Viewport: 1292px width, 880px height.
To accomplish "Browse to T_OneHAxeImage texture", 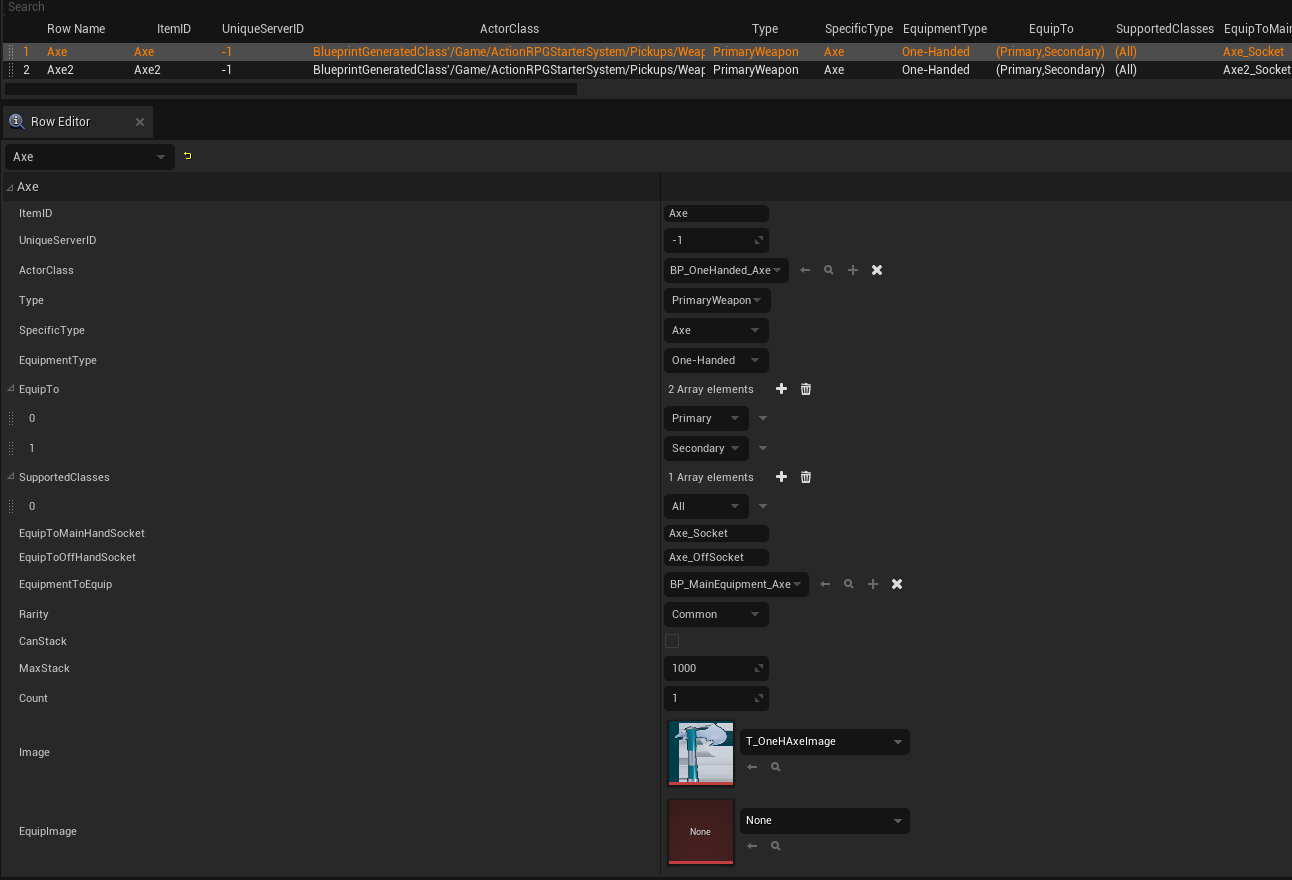I will click(776, 767).
